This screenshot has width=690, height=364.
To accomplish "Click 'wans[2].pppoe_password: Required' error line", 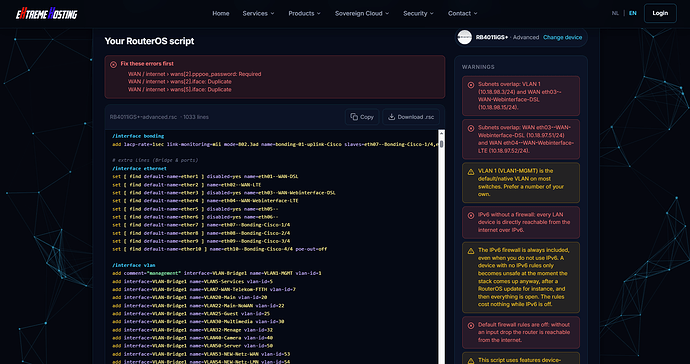I will [x=195, y=74].
